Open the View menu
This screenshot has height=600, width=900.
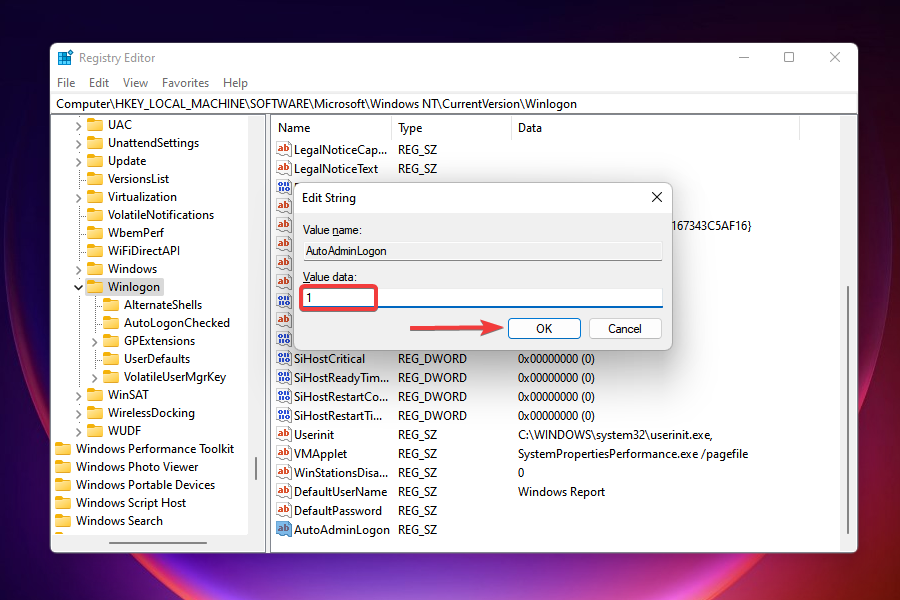point(135,83)
